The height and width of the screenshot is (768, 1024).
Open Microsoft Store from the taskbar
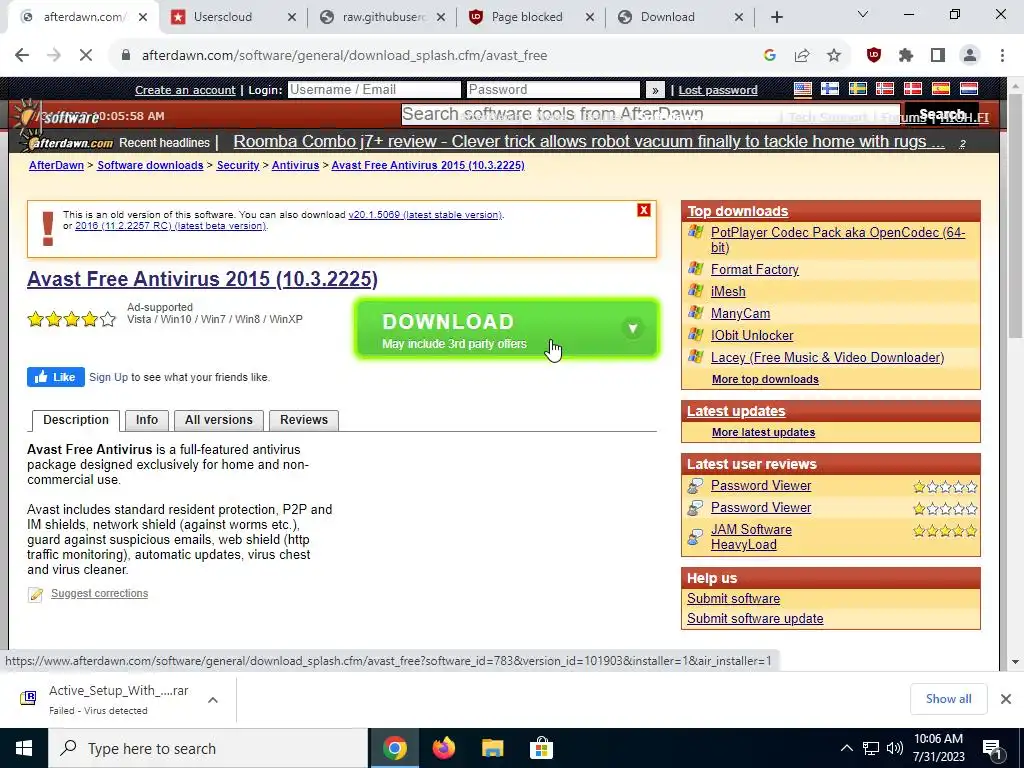[541, 748]
